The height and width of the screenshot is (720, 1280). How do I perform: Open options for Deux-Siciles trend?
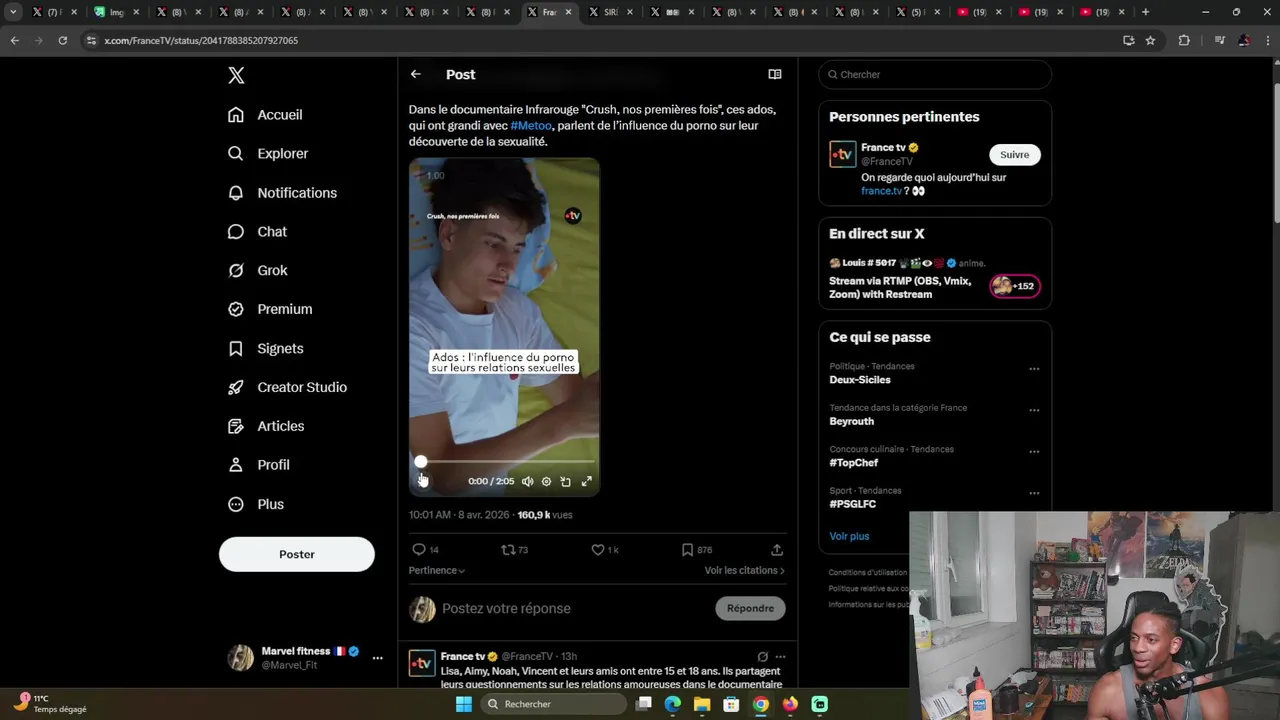click(x=1034, y=369)
